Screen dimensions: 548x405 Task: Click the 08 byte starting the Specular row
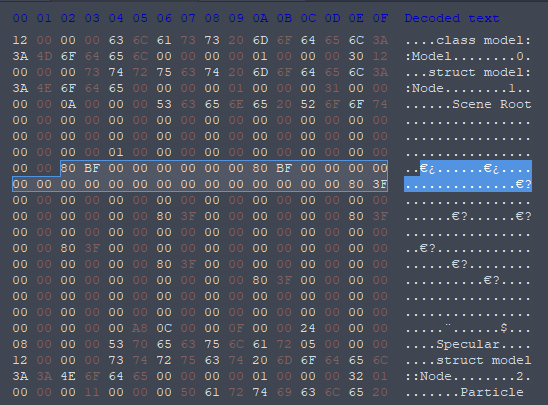(20, 344)
